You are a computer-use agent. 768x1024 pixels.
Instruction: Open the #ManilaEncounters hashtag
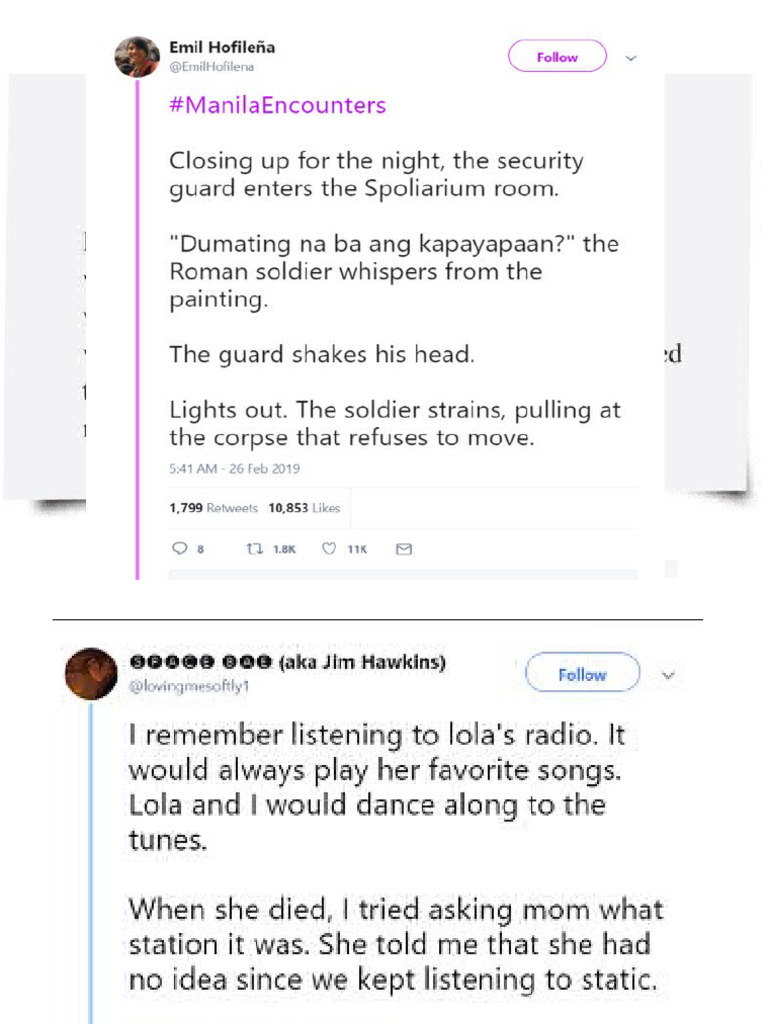click(277, 106)
